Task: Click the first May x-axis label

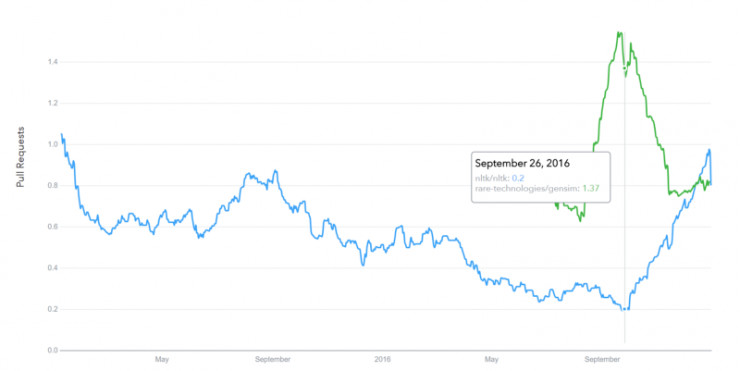Action: pyautogui.click(x=162, y=359)
